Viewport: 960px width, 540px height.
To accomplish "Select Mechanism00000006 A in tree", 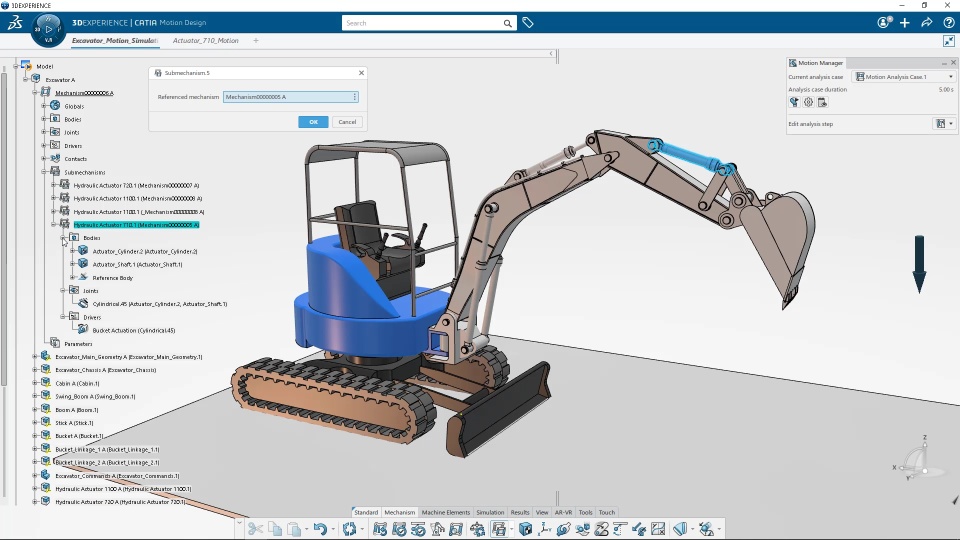I will tap(84, 93).
